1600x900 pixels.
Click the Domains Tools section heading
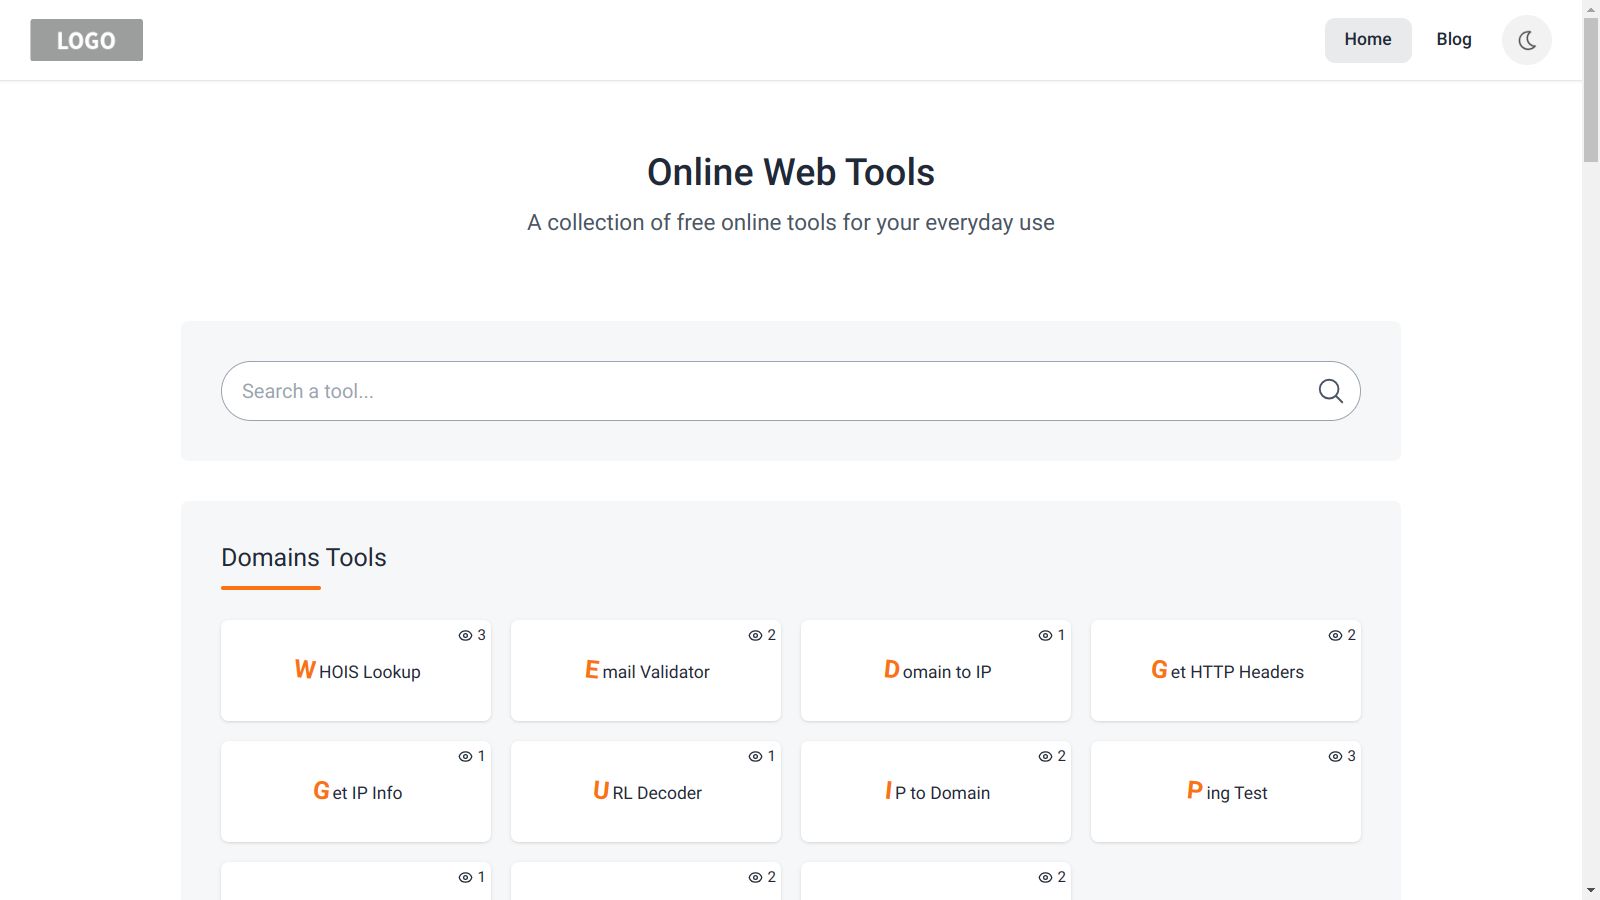click(x=304, y=558)
